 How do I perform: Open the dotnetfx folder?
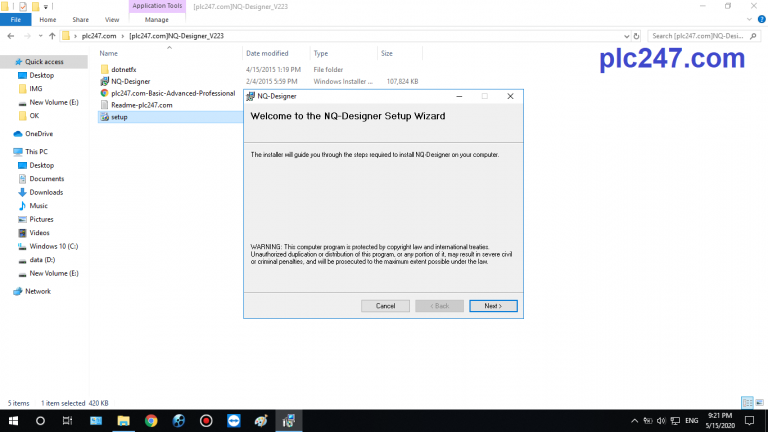click(x=124, y=69)
